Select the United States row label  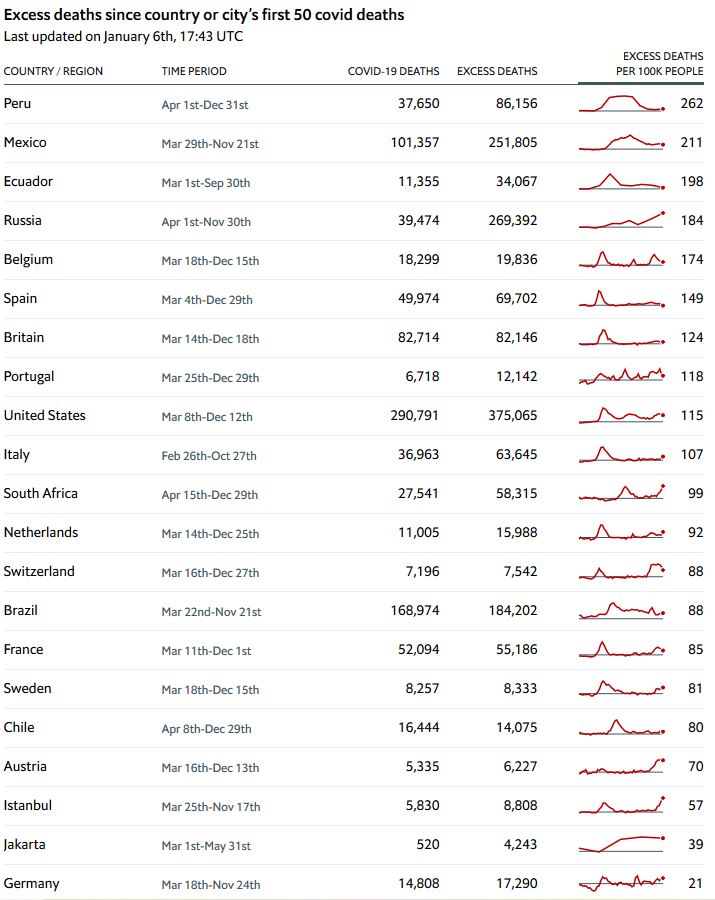click(x=45, y=415)
